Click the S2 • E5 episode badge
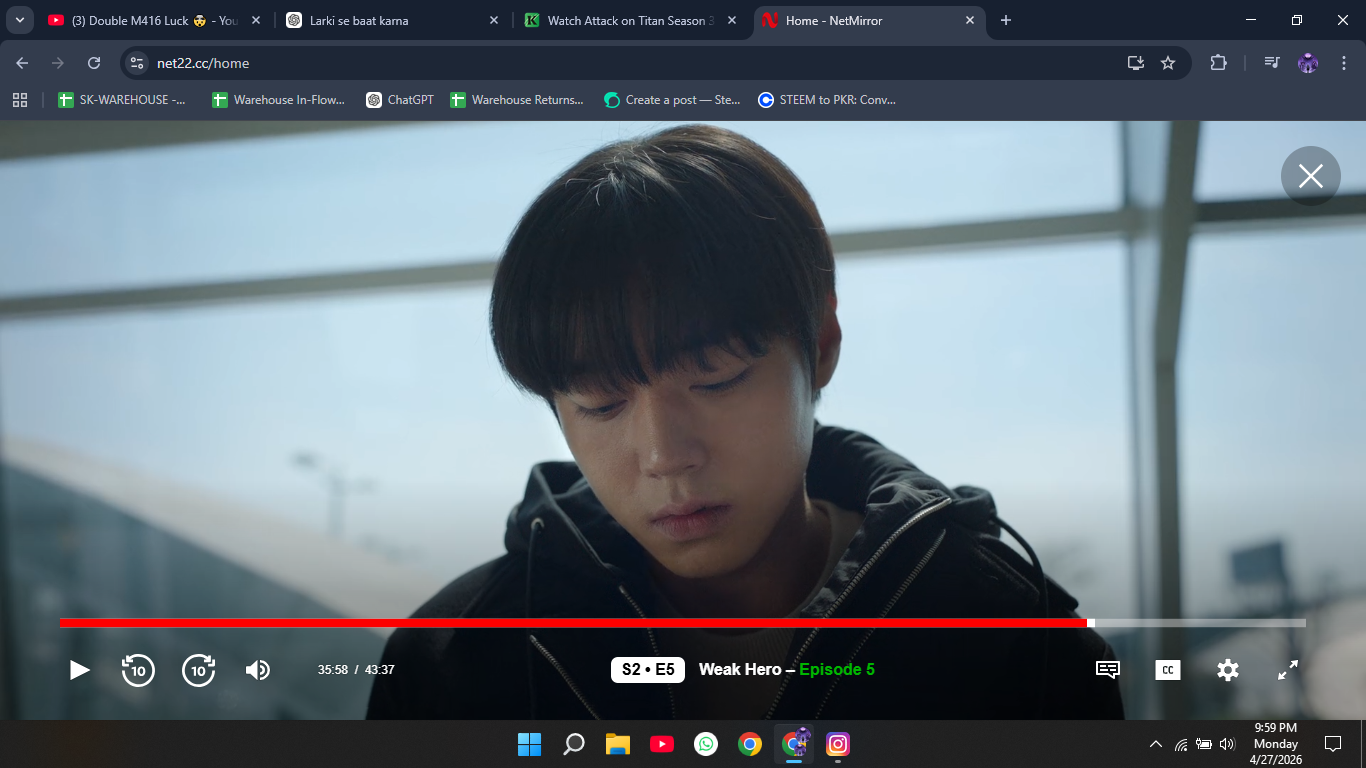Image resolution: width=1366 pixels, height=768 pixels. 648,670
